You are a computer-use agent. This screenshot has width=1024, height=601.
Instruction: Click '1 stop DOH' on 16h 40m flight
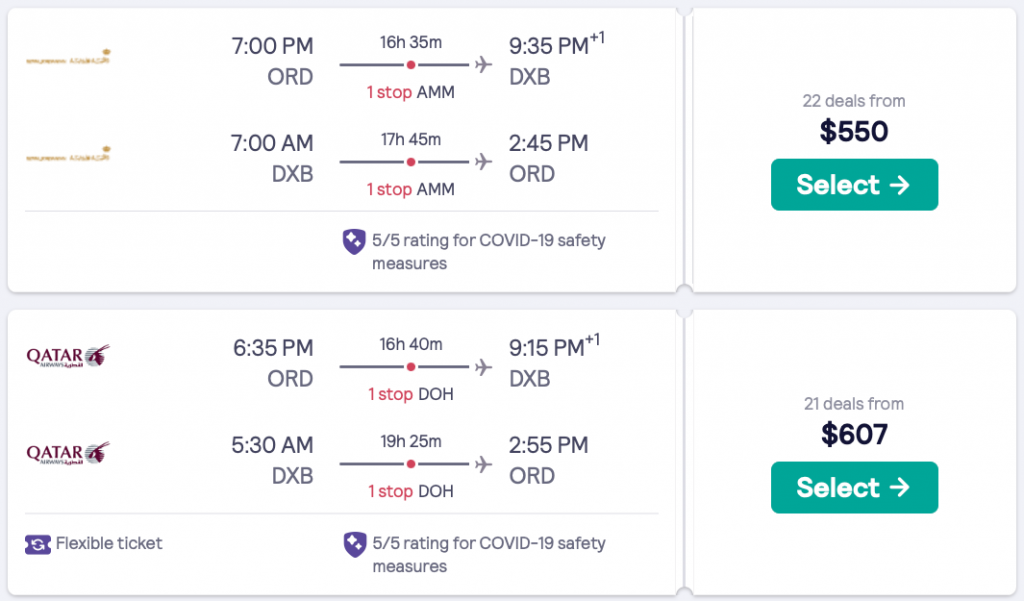click(x=410, y=394)
